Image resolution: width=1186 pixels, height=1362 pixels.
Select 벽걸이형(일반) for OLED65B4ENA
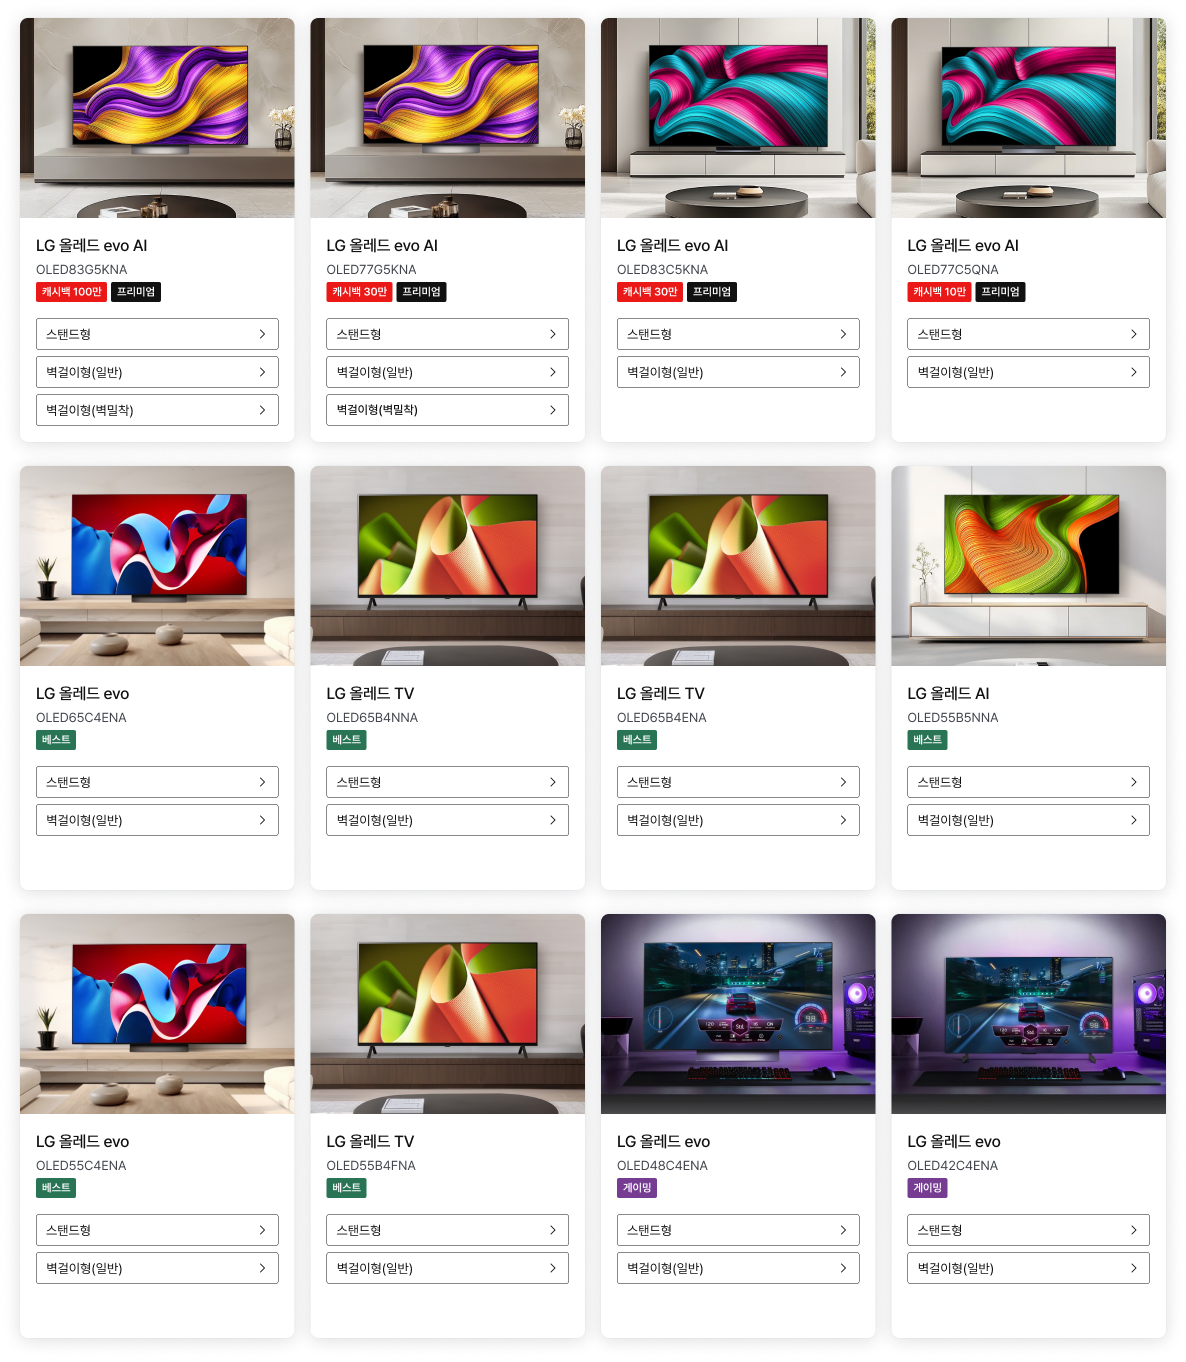pos(738,820)
